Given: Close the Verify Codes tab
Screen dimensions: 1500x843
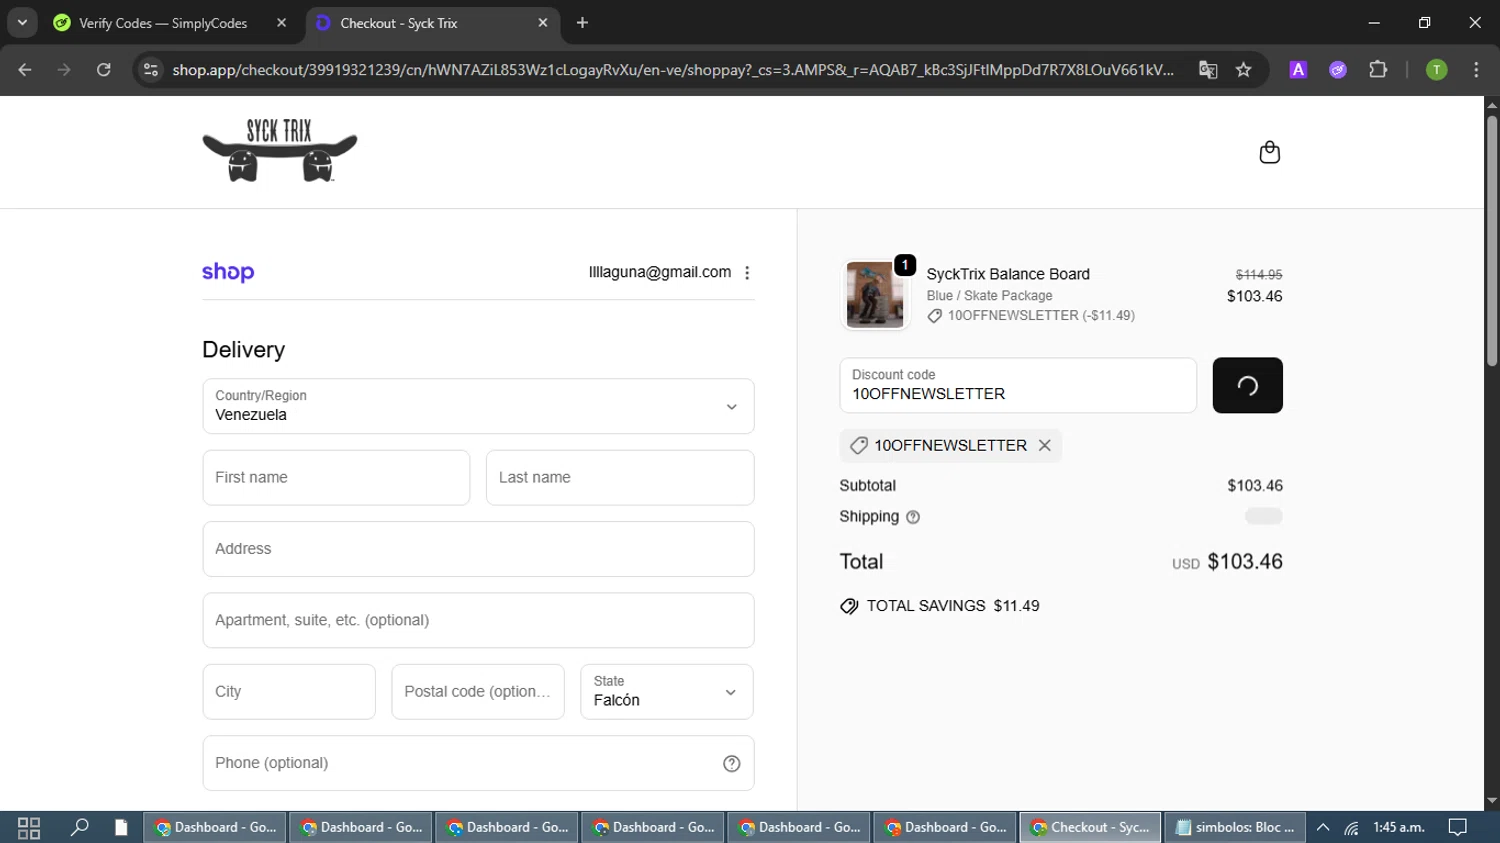Looking at the screenshot, I should (281, 22).
